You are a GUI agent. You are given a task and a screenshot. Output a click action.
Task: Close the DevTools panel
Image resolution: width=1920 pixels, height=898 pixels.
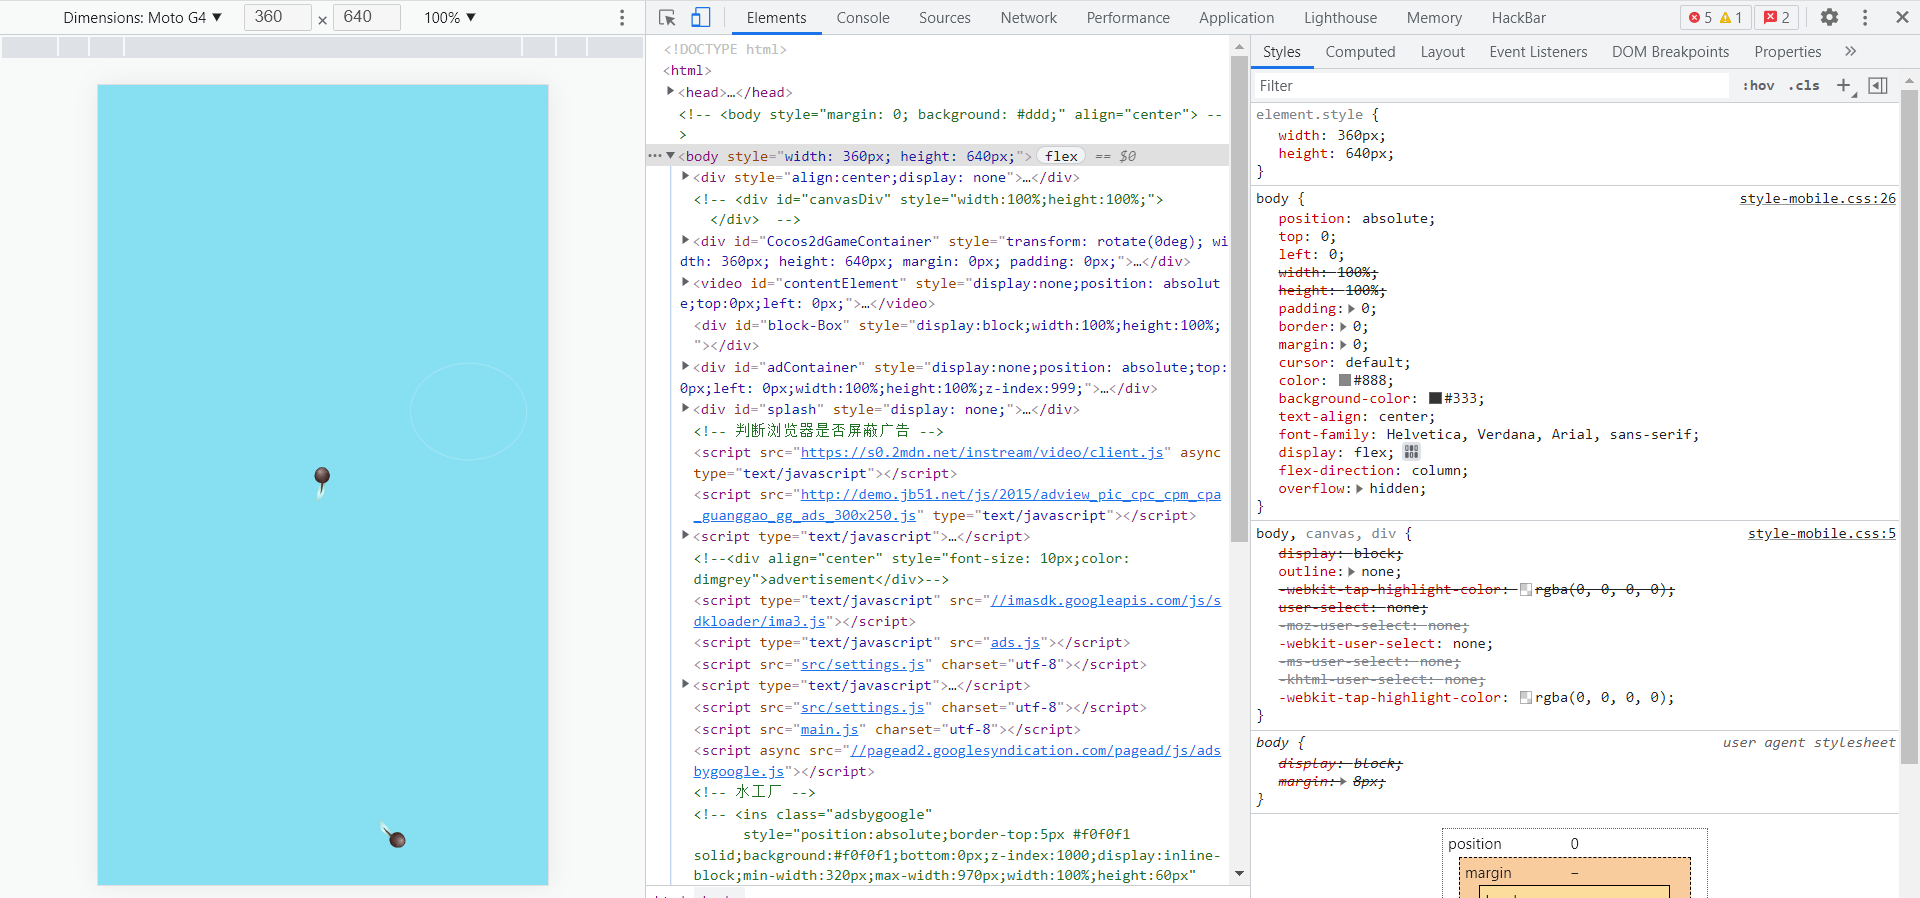coord(1902,17)
